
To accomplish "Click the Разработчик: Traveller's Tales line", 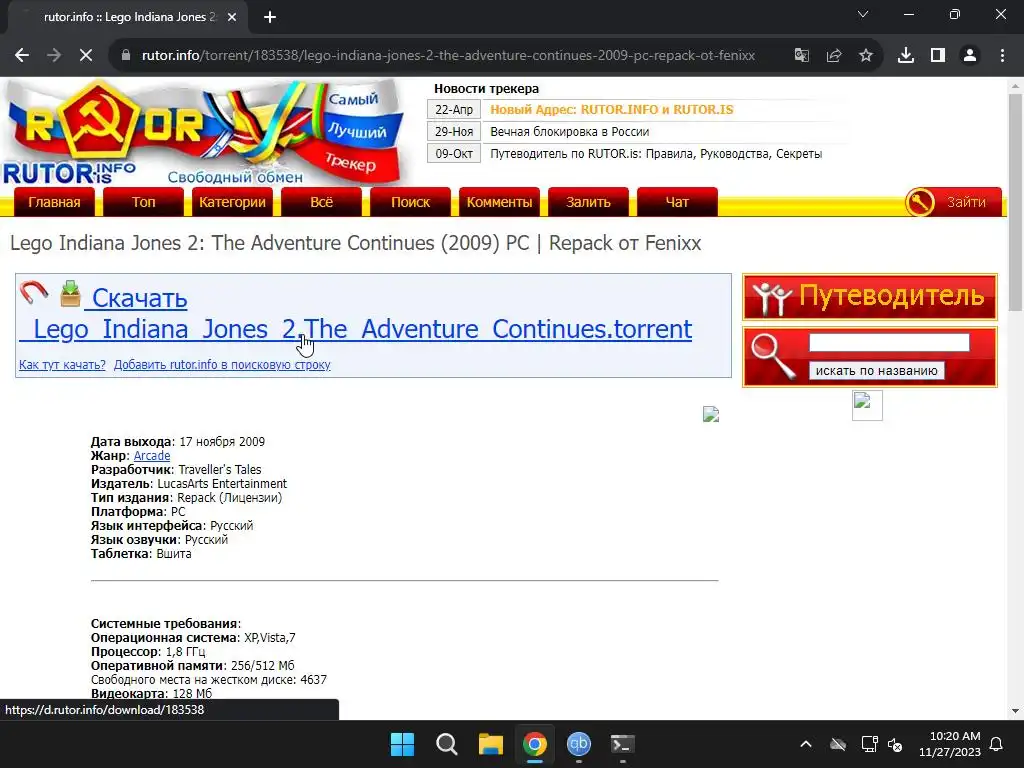I will click(176, 470).
